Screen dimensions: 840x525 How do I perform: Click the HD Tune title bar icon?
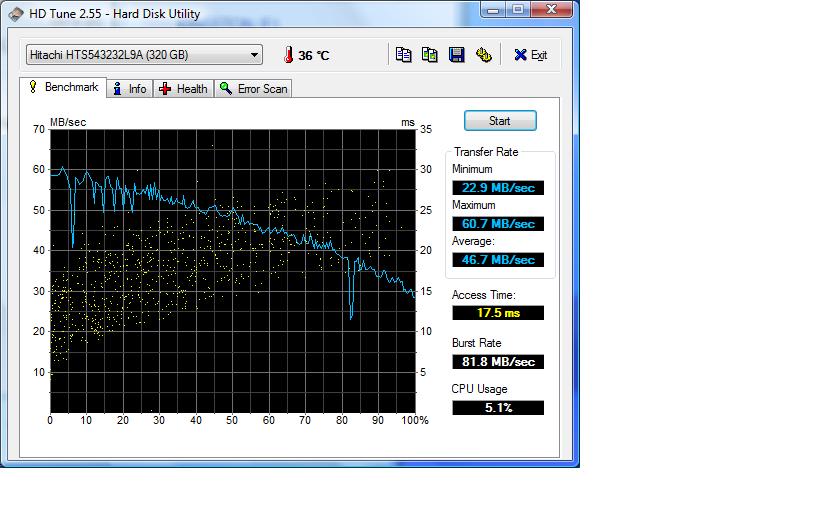[16, 14]
